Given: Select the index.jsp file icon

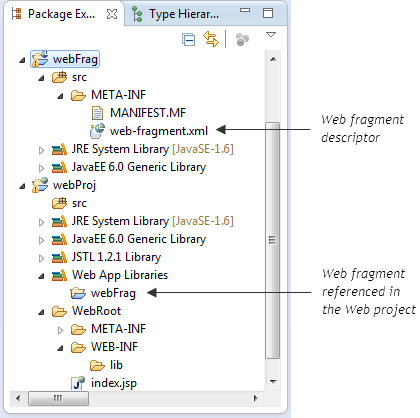Looking at the screenshot, I should tap(78, 383).
